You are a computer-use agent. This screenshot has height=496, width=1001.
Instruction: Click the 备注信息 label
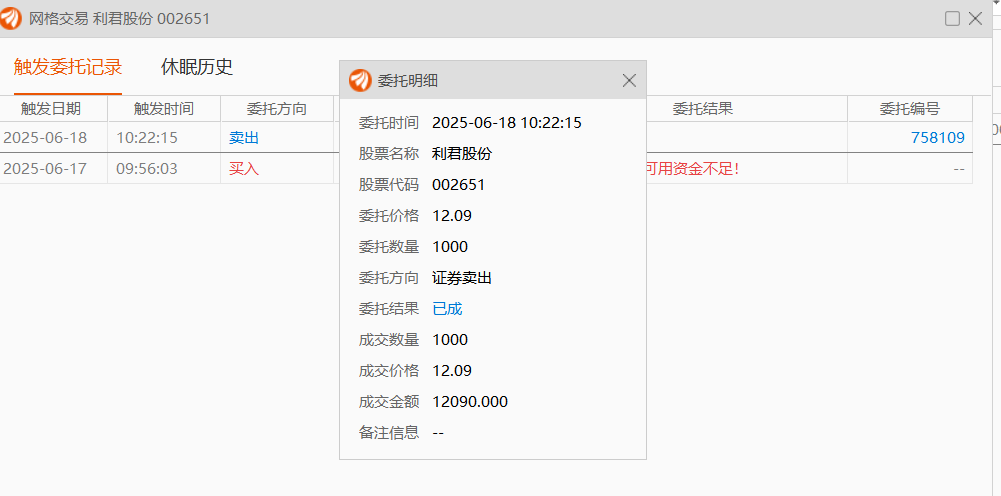[389, 432]
